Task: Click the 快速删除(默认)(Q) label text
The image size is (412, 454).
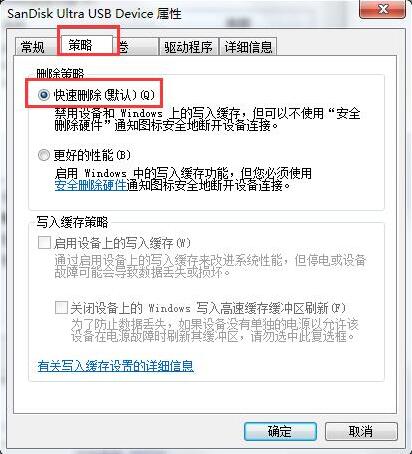Action: click(x=104, y=95)
